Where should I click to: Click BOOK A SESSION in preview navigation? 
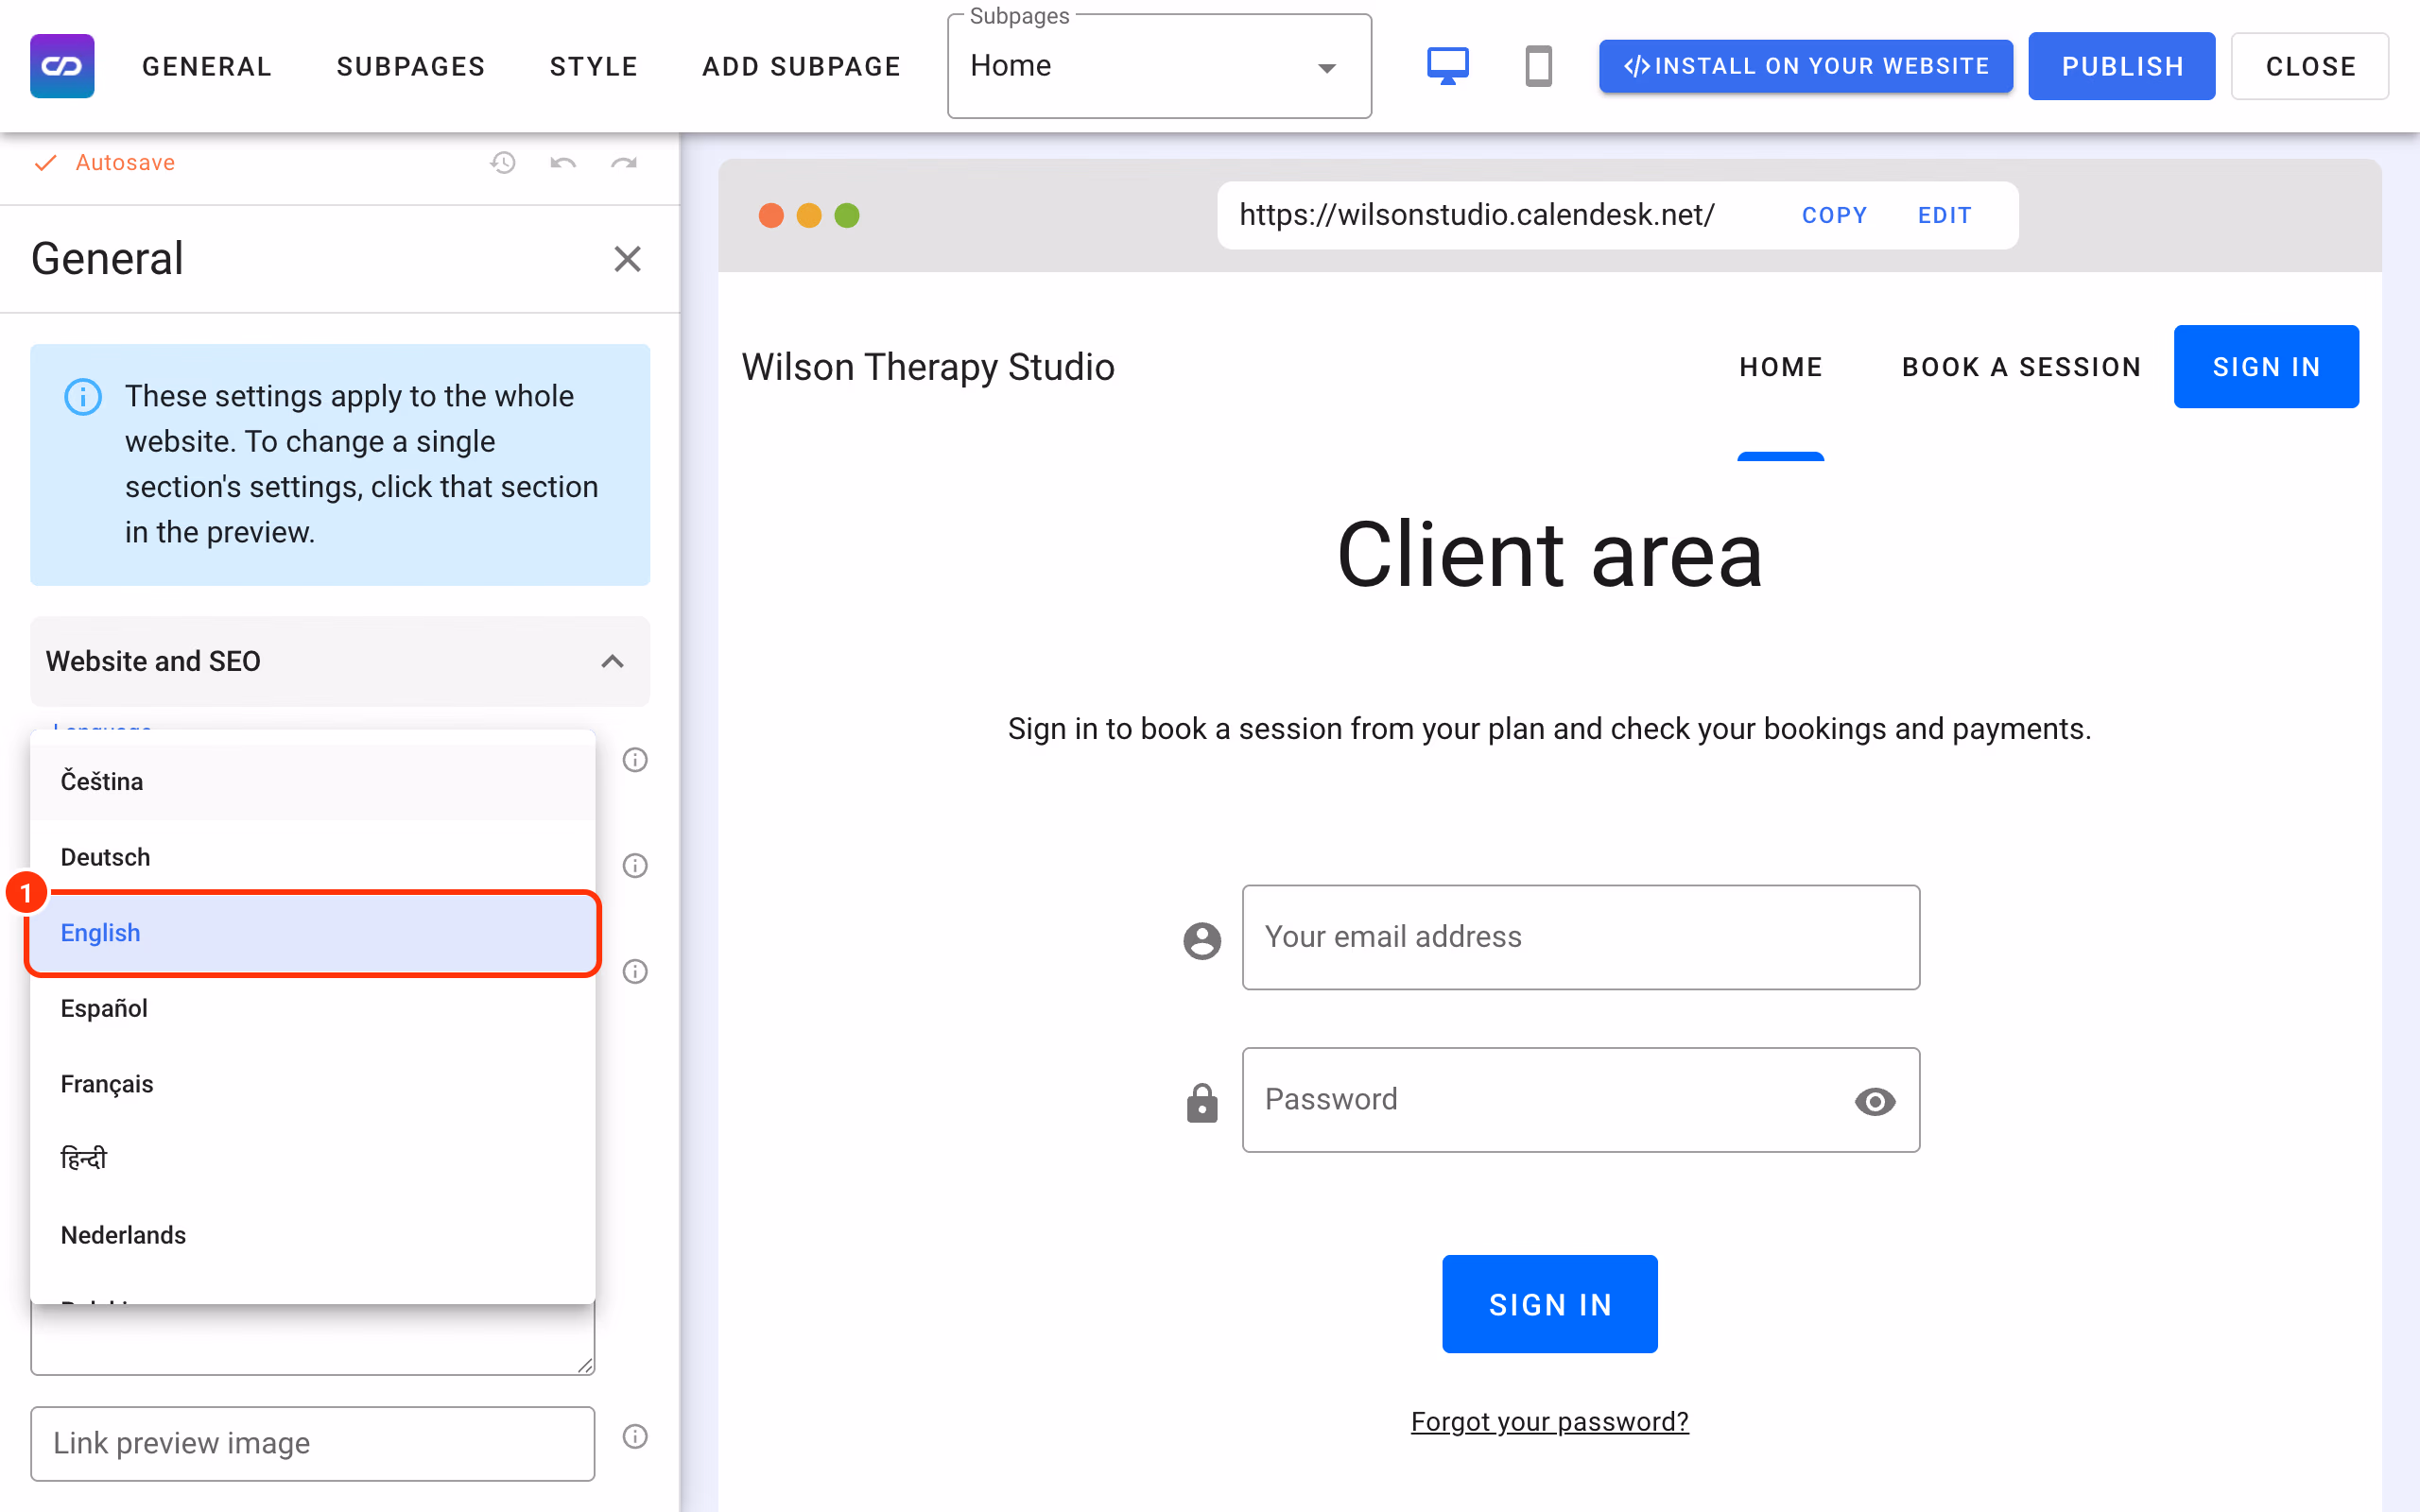[x=2021, y=367]
